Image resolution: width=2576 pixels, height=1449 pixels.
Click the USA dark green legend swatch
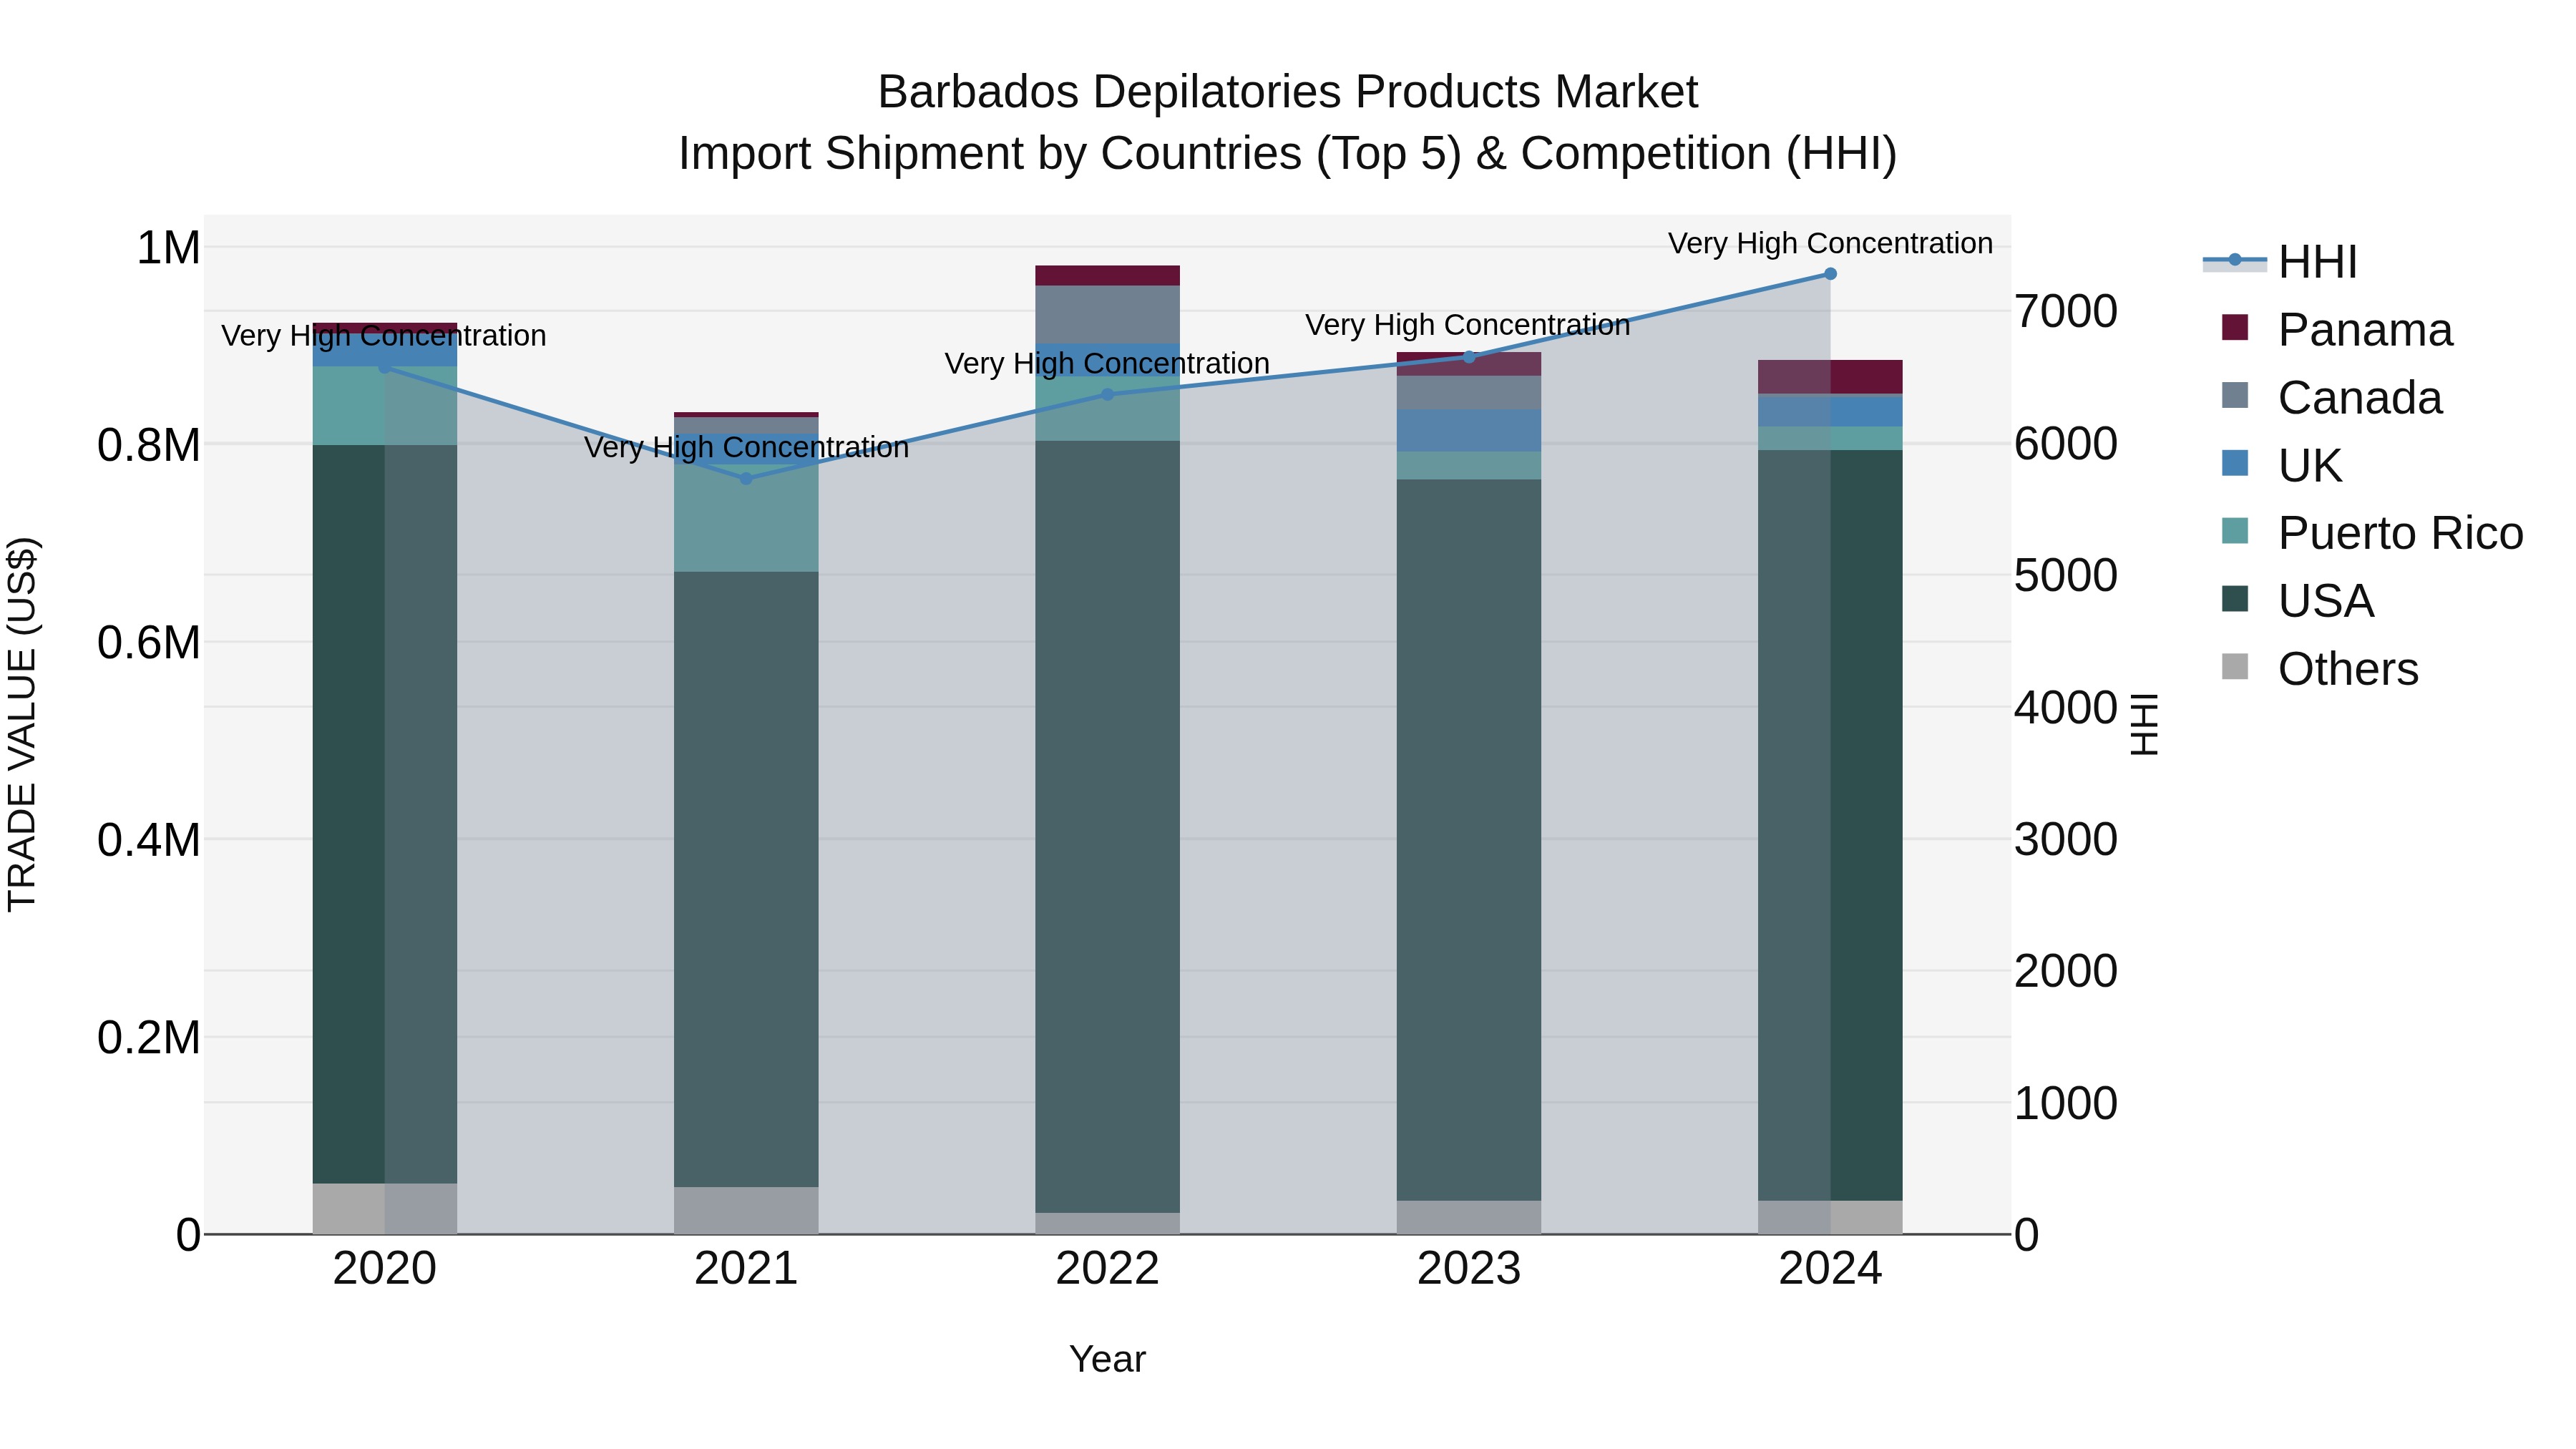click(2235, 599)
